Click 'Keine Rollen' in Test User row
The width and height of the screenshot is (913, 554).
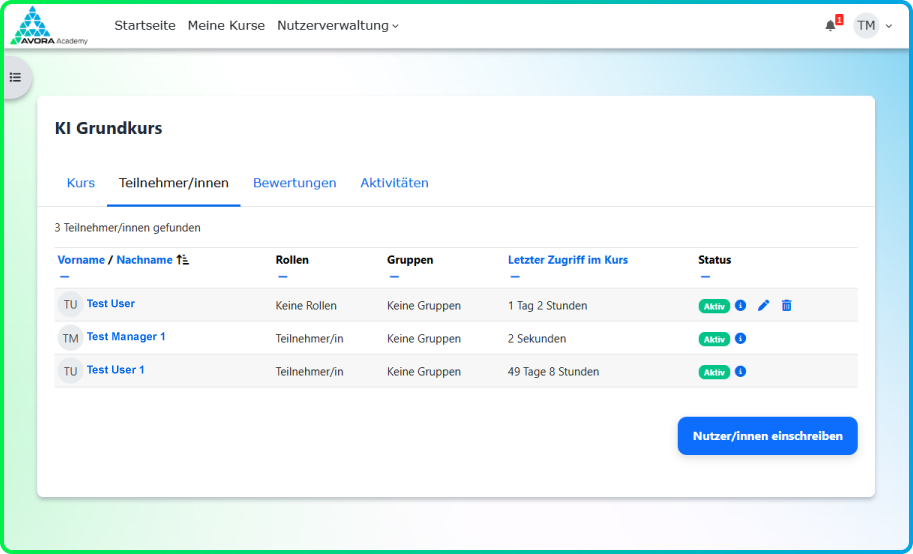click(x=306, y=306)
